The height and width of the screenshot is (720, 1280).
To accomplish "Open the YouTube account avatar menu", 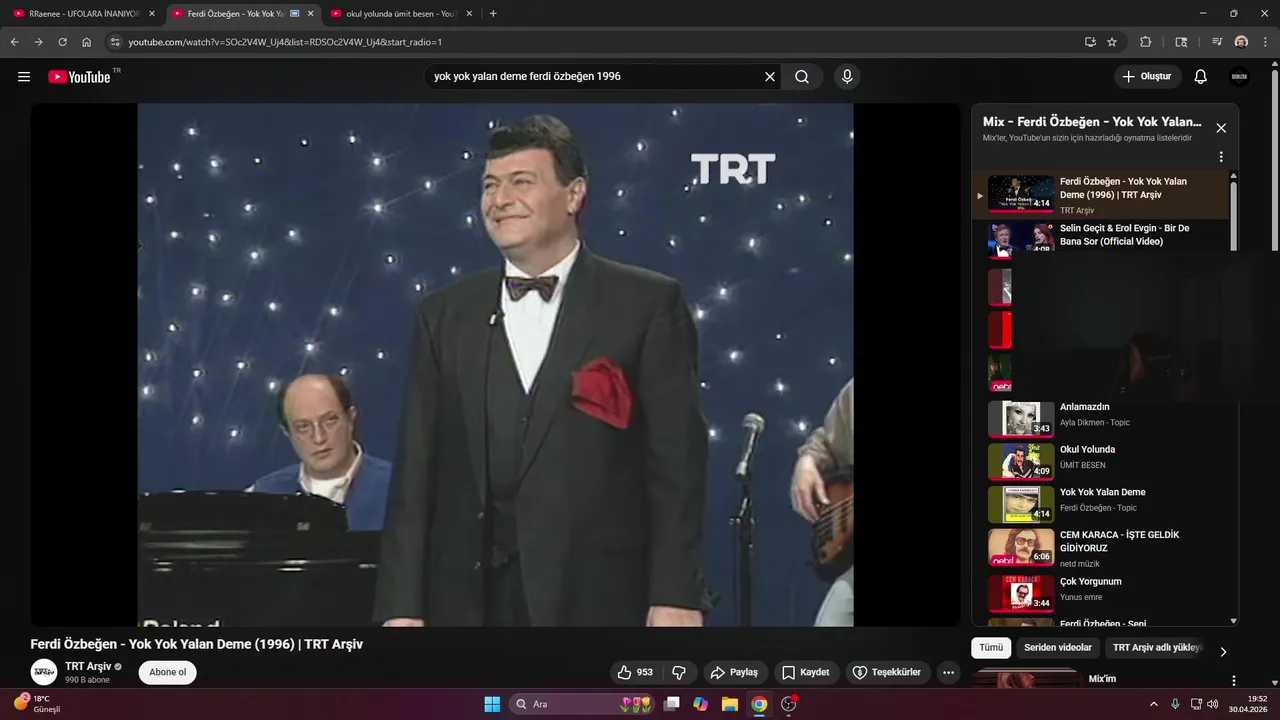I will [x=1239, y=77].
